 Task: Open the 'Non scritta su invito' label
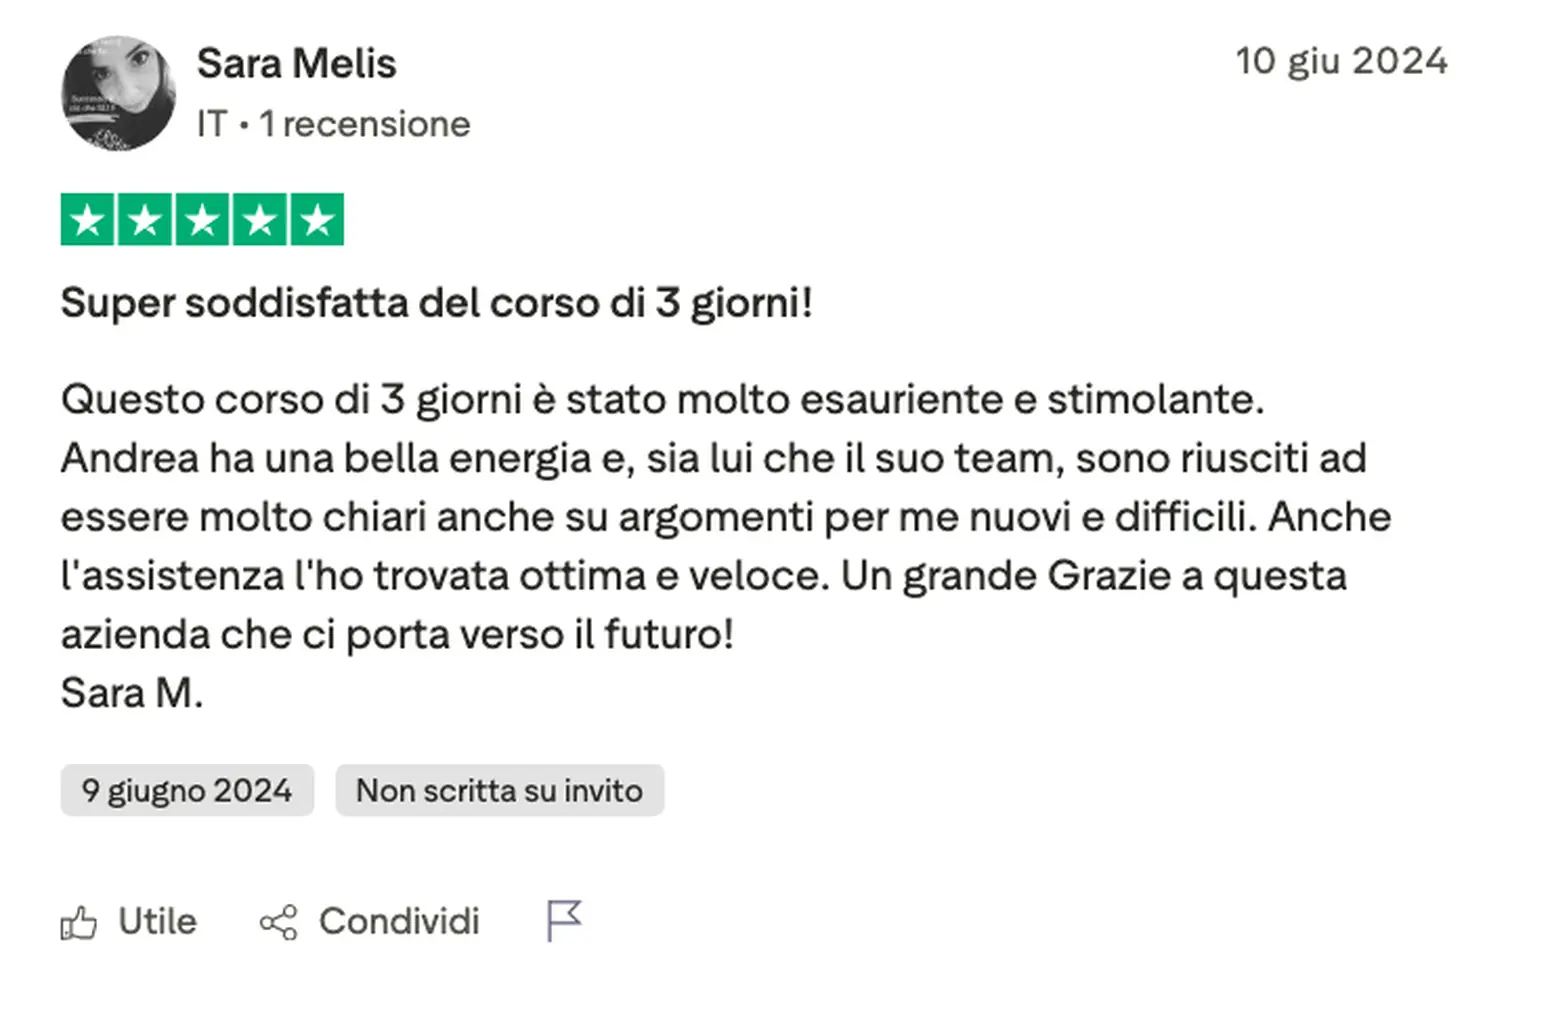[499, 791]
